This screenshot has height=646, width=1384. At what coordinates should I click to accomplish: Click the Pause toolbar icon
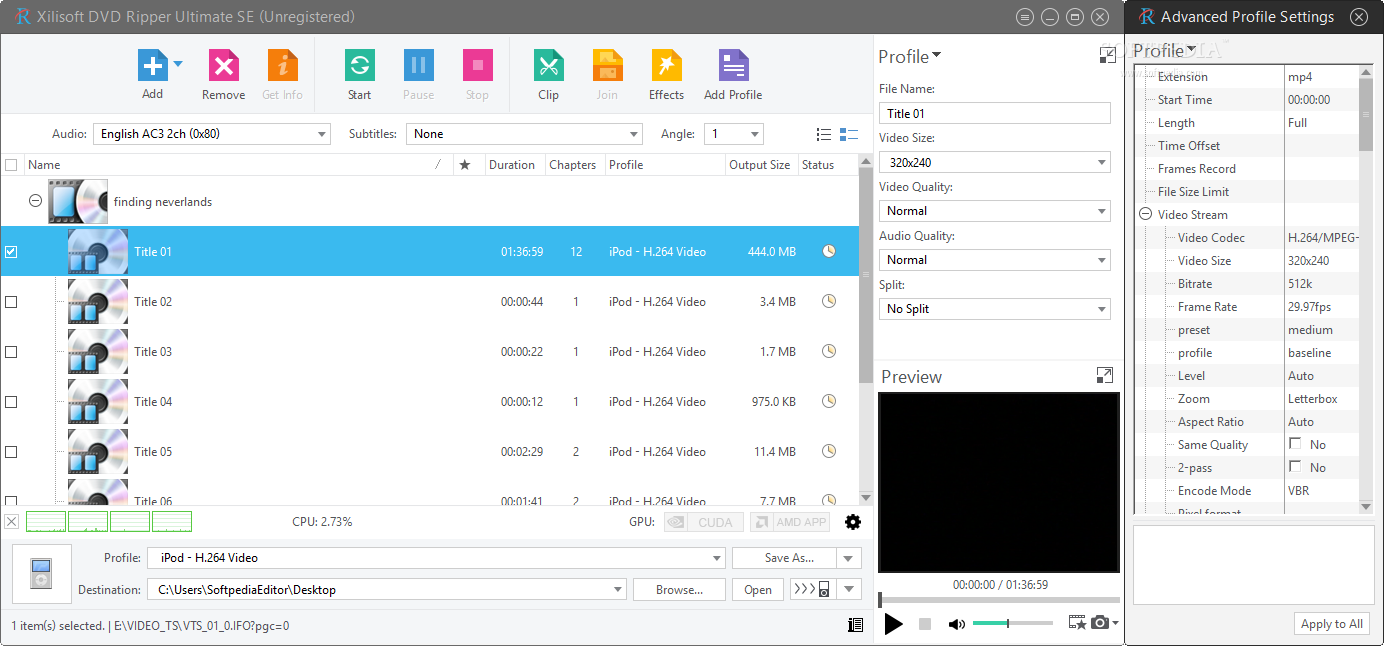point(419,66)
